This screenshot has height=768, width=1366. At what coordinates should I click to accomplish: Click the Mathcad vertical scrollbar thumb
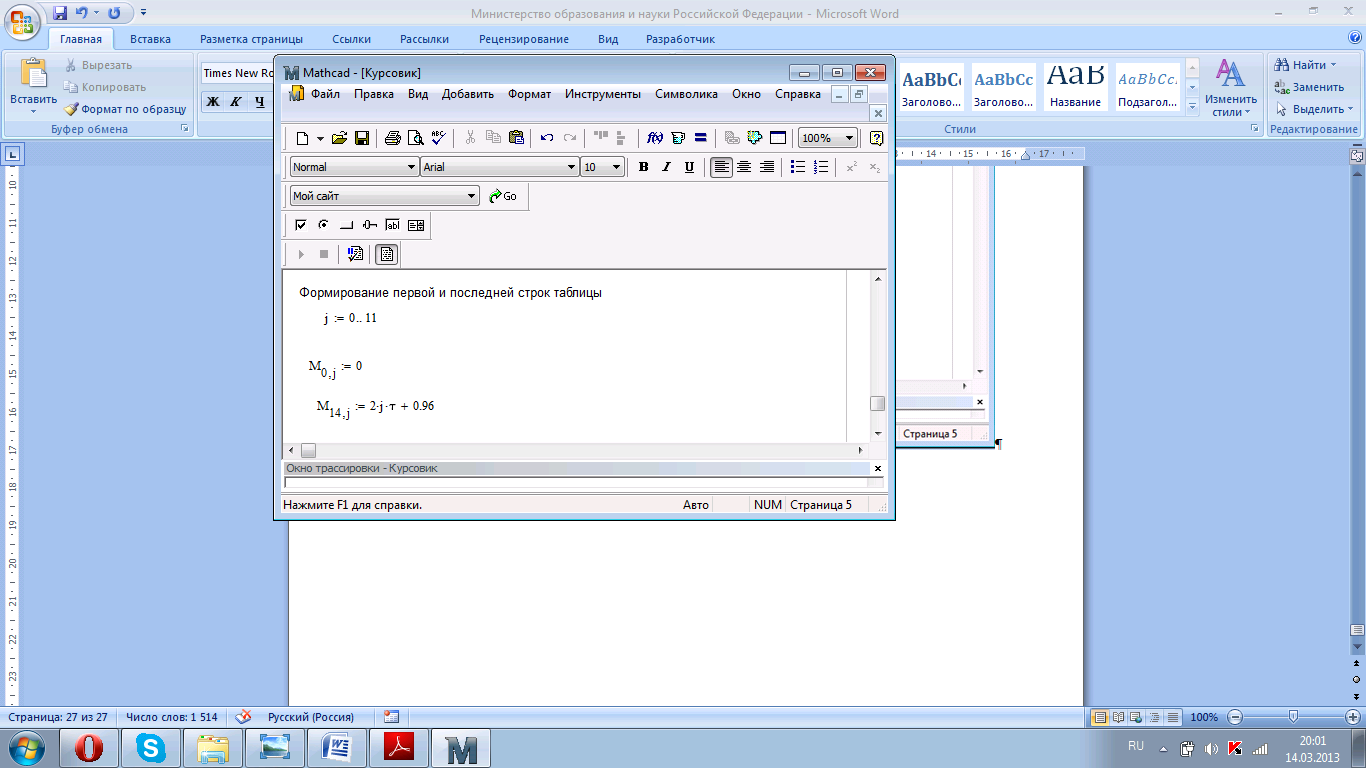click(x=877, y=403)
